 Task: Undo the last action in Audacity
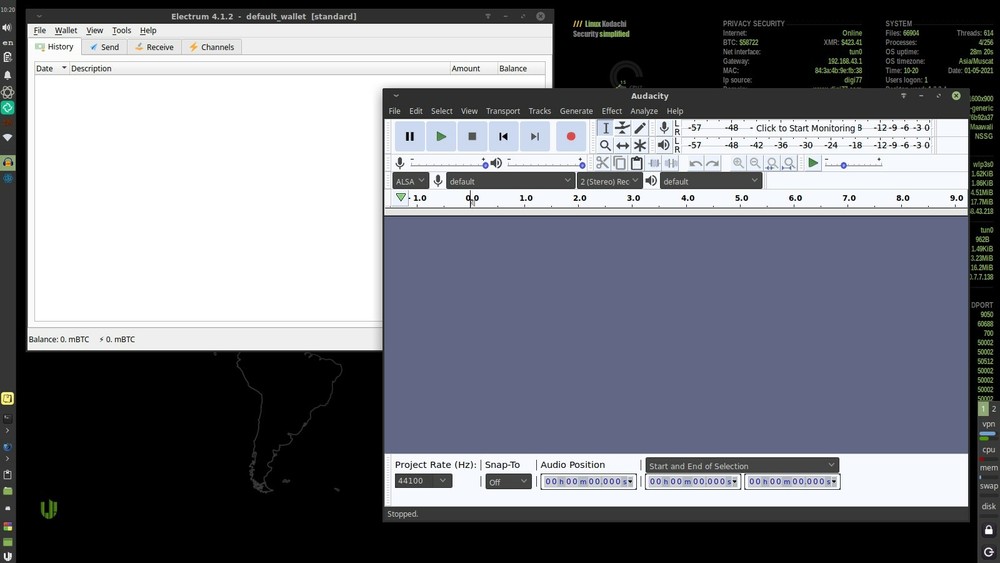[x=695, y=163]
